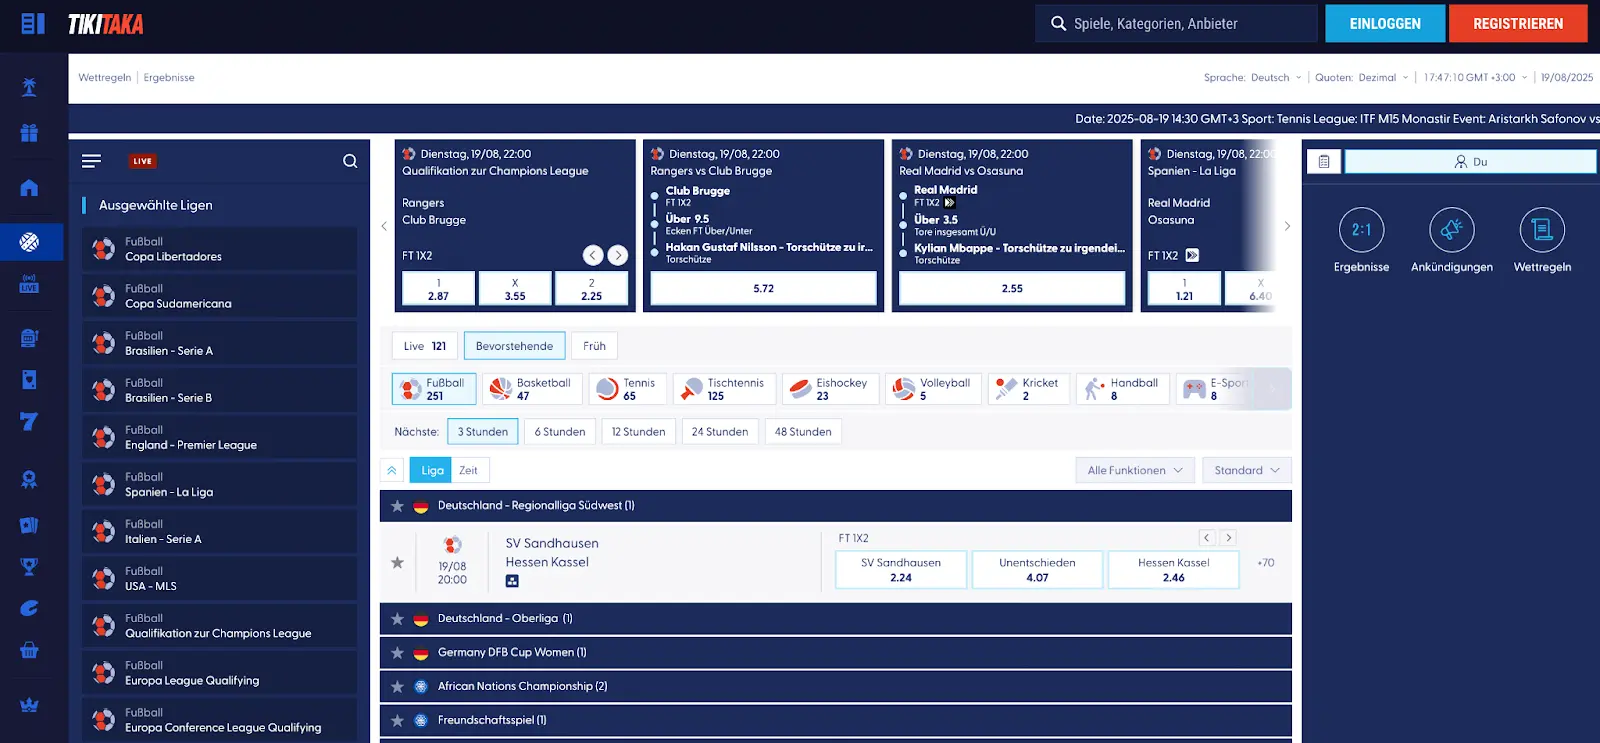Viewport: 1600px width, 743px height.
Task: Open the Sprache Deutsch language dropdown
Action: click(1276, 78)
